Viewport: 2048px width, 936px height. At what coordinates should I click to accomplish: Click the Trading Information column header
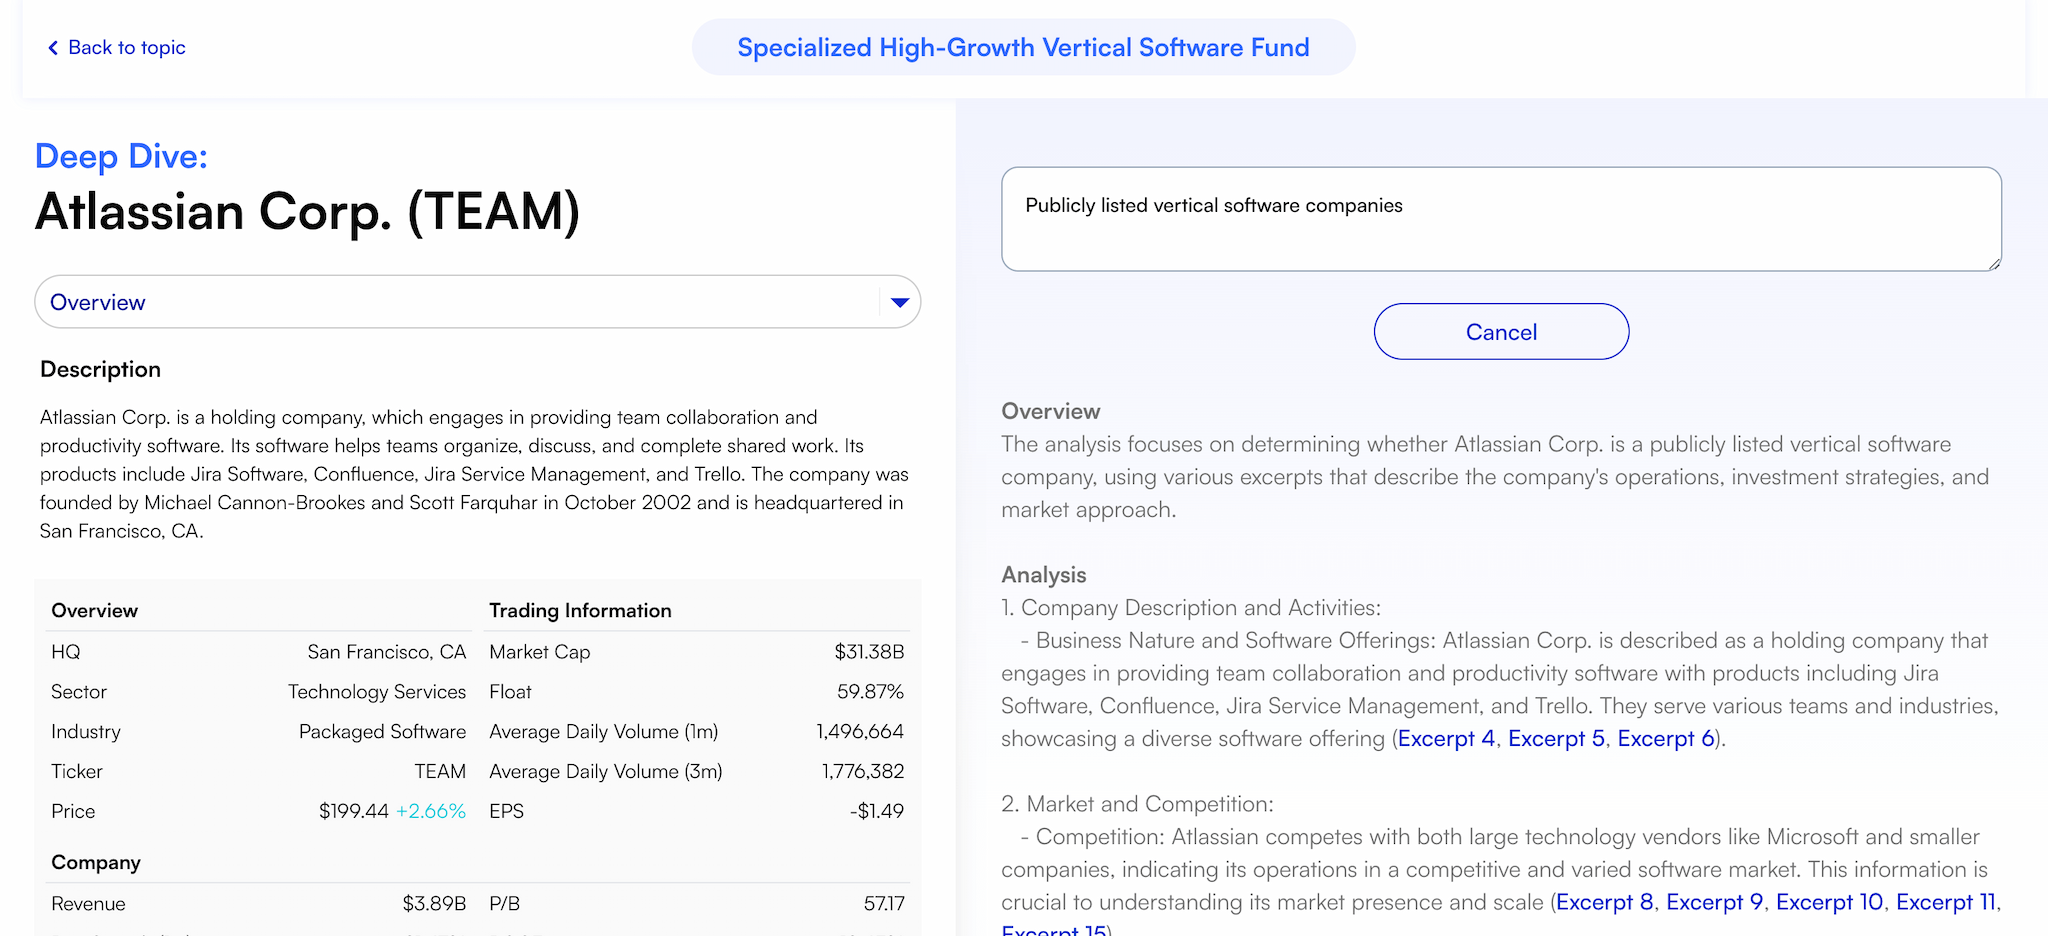click(x=580, y=611)
